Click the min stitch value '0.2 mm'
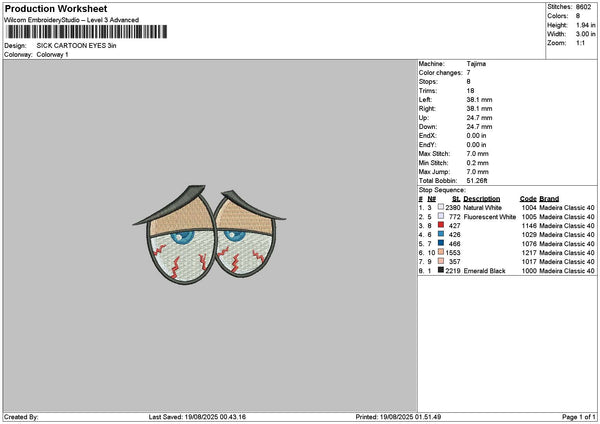 477,163
